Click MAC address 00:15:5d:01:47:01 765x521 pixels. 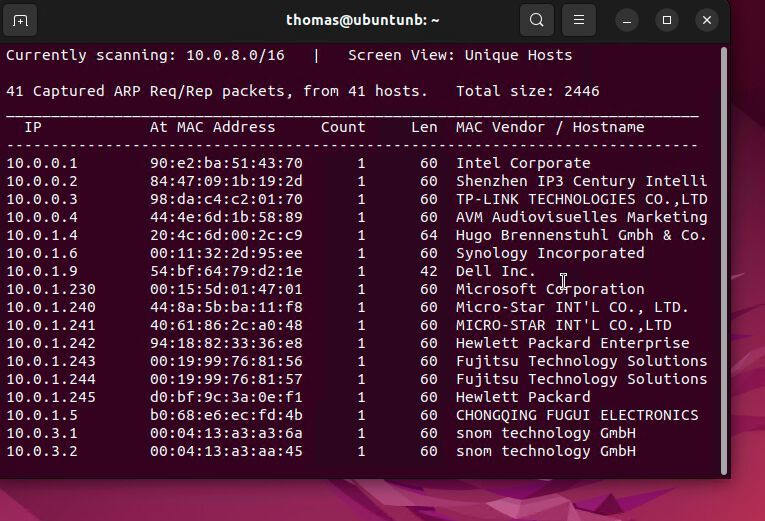coord(226,289)
